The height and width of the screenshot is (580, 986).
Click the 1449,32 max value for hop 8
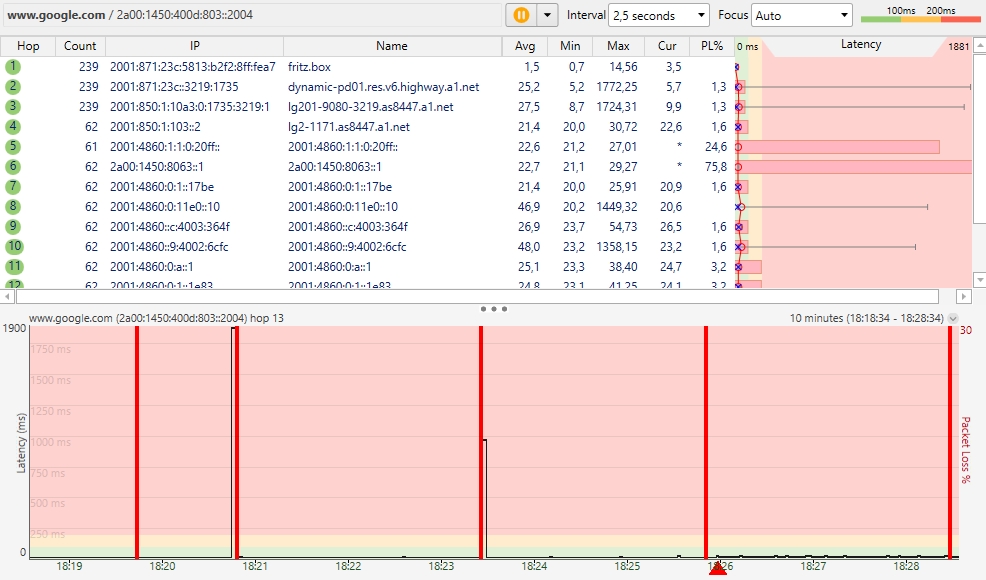click(x=617, y=207)
